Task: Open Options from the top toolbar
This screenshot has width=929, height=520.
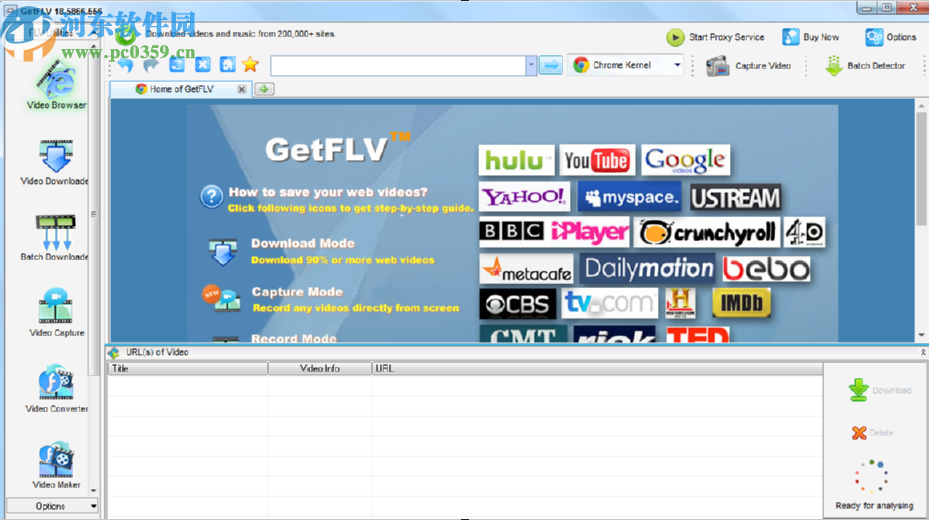Action: 890,37
